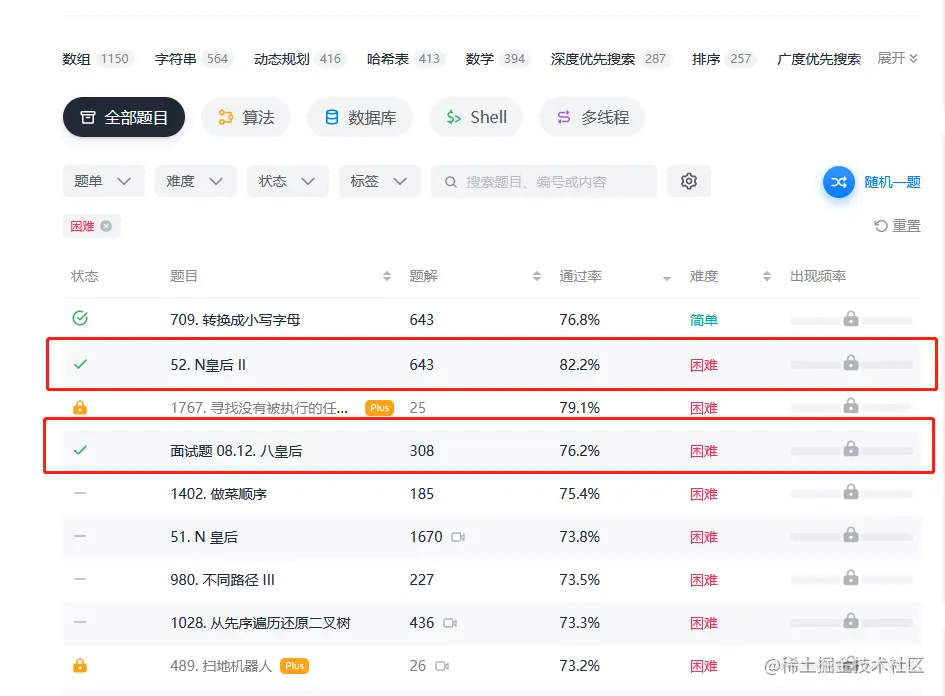
Task: Select the 多线程 category tab
Action: (592, 117)
